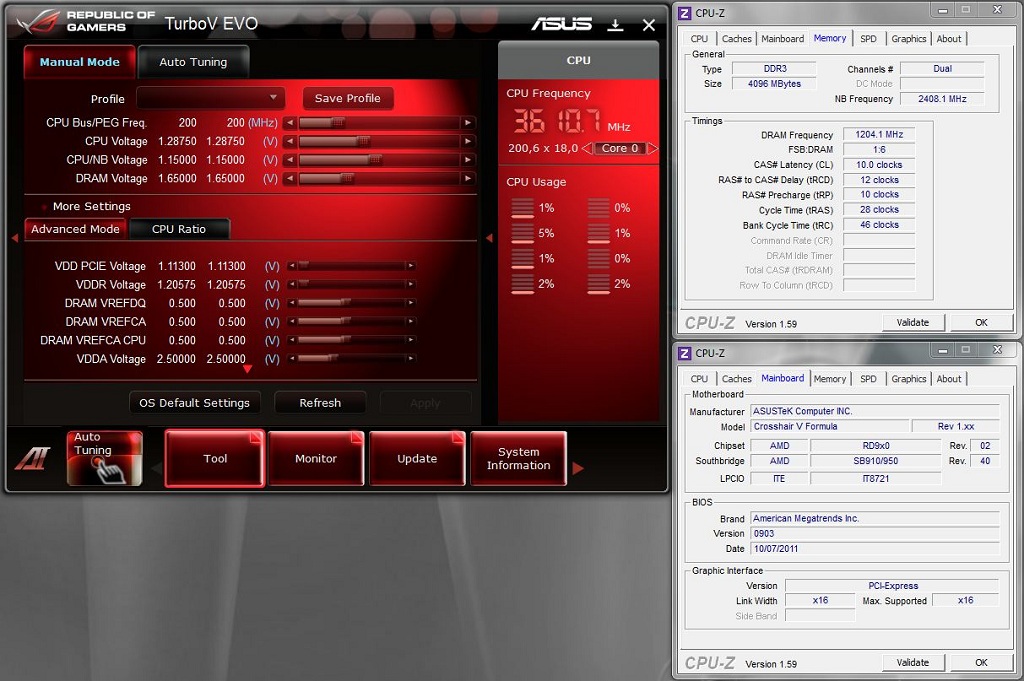
Task: Decrease CPU/NB Voltage with left arrow
Action: click(289, 159)
